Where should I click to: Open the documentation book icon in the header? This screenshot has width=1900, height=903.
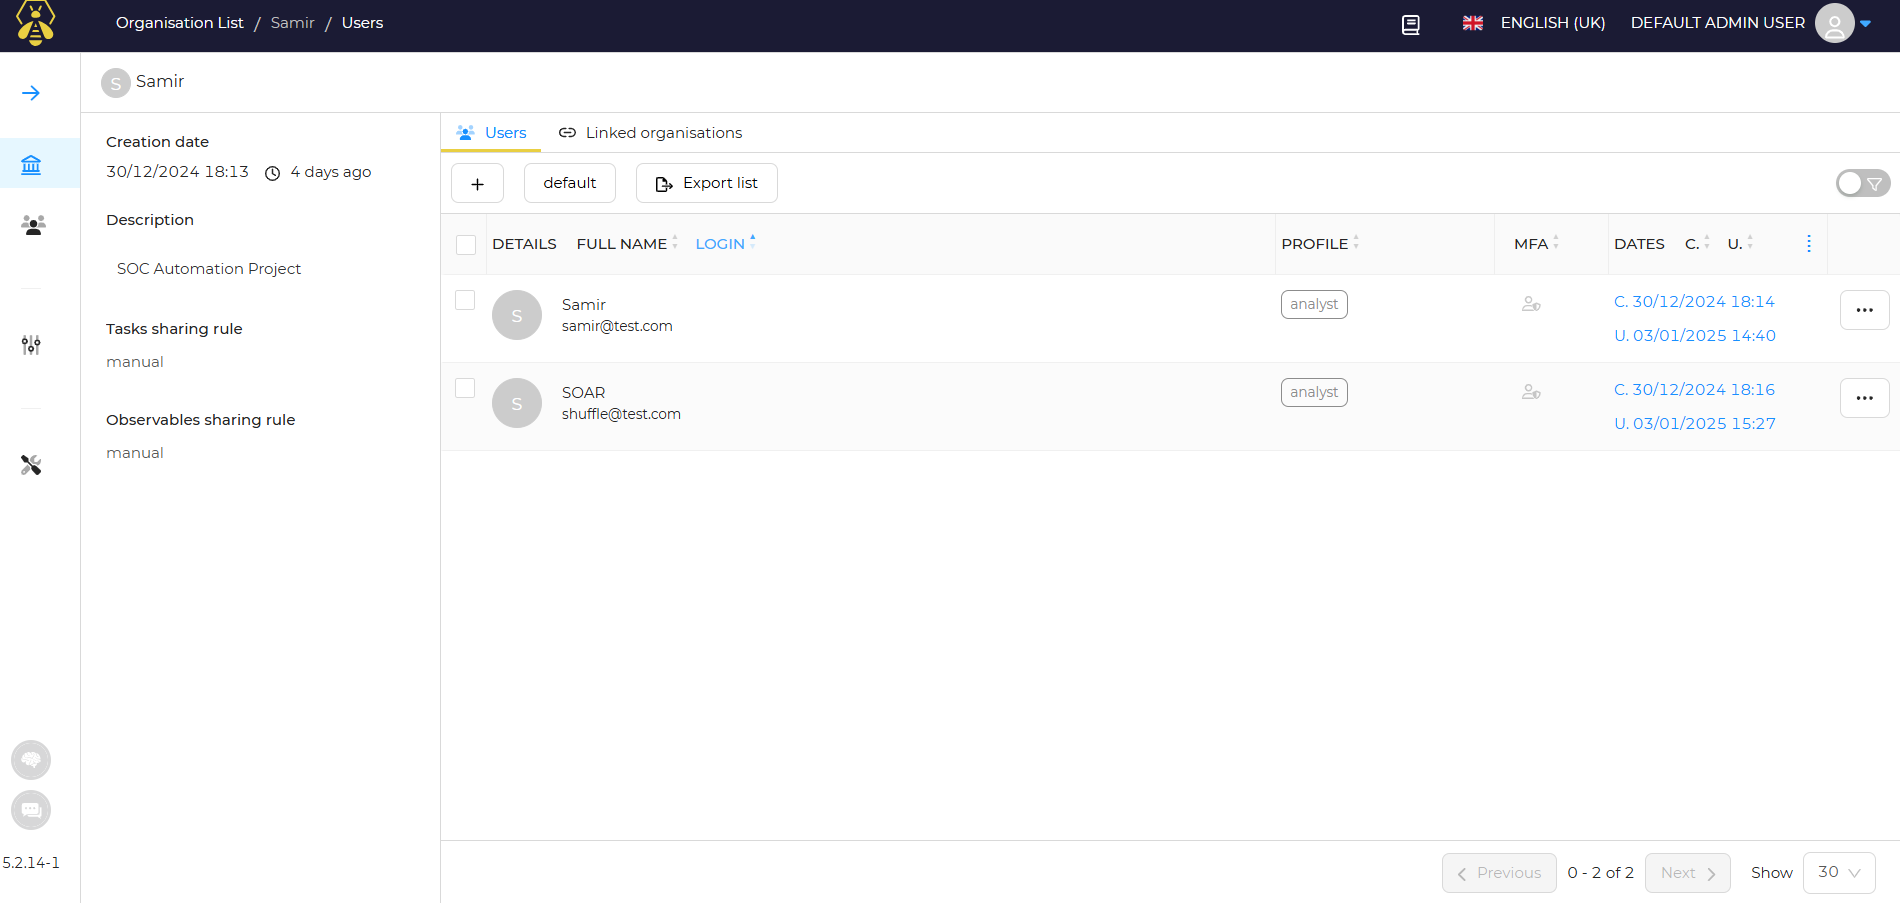tap(1410, 24)
